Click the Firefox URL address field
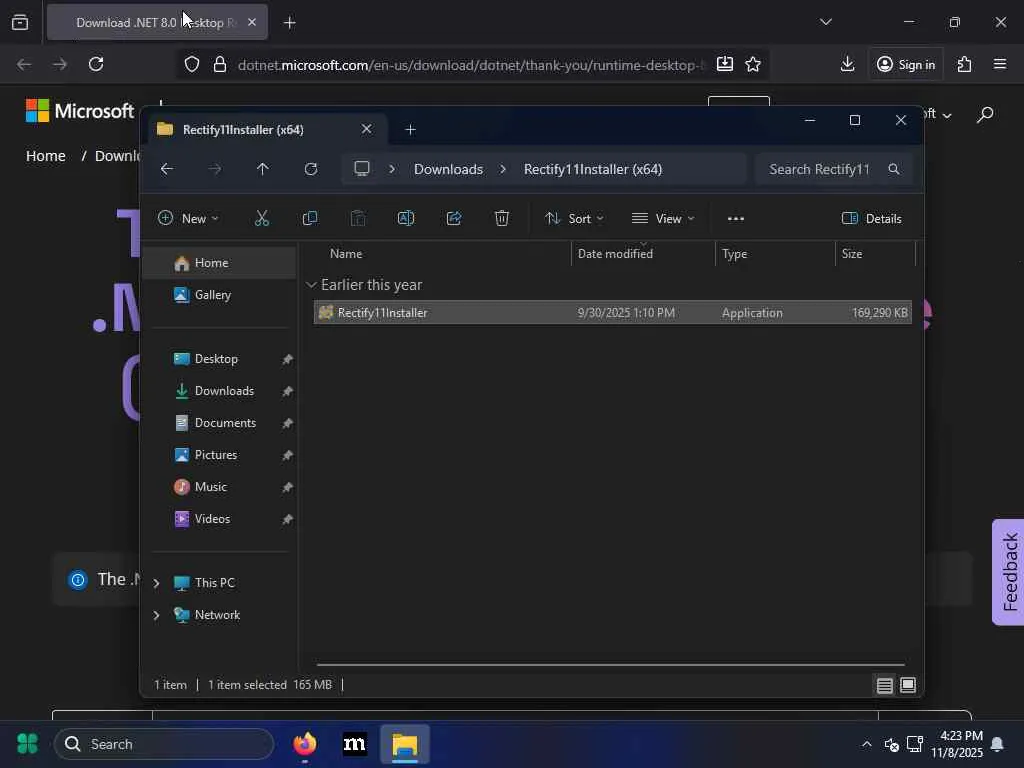The image size is (1024, 768). [x=470, y=64]
